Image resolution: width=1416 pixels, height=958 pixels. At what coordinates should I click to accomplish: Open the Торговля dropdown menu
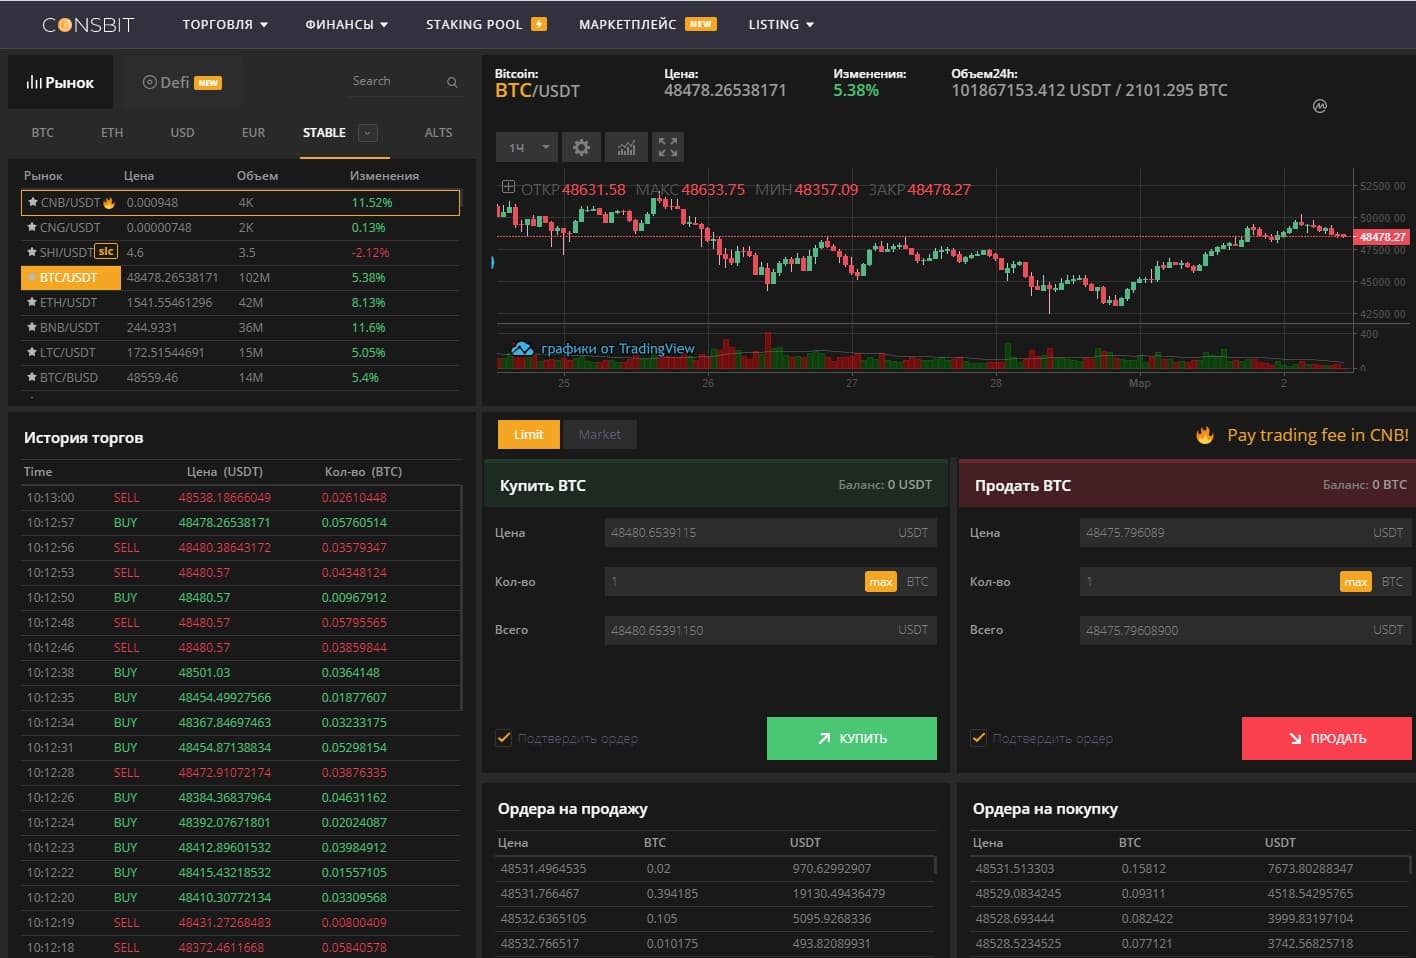pos(225,24)
